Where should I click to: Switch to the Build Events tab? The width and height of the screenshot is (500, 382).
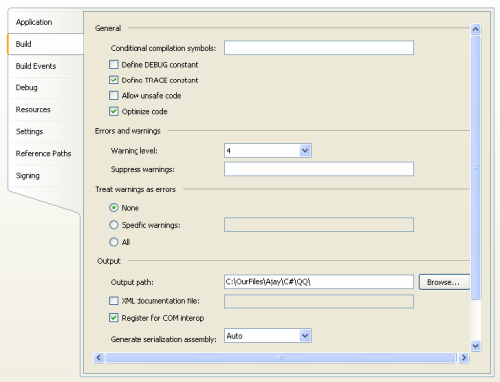click(45, 66)
